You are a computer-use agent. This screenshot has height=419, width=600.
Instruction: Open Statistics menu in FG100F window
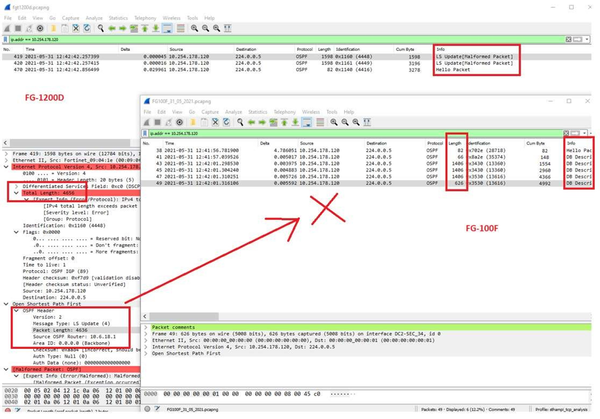point(258,112)
